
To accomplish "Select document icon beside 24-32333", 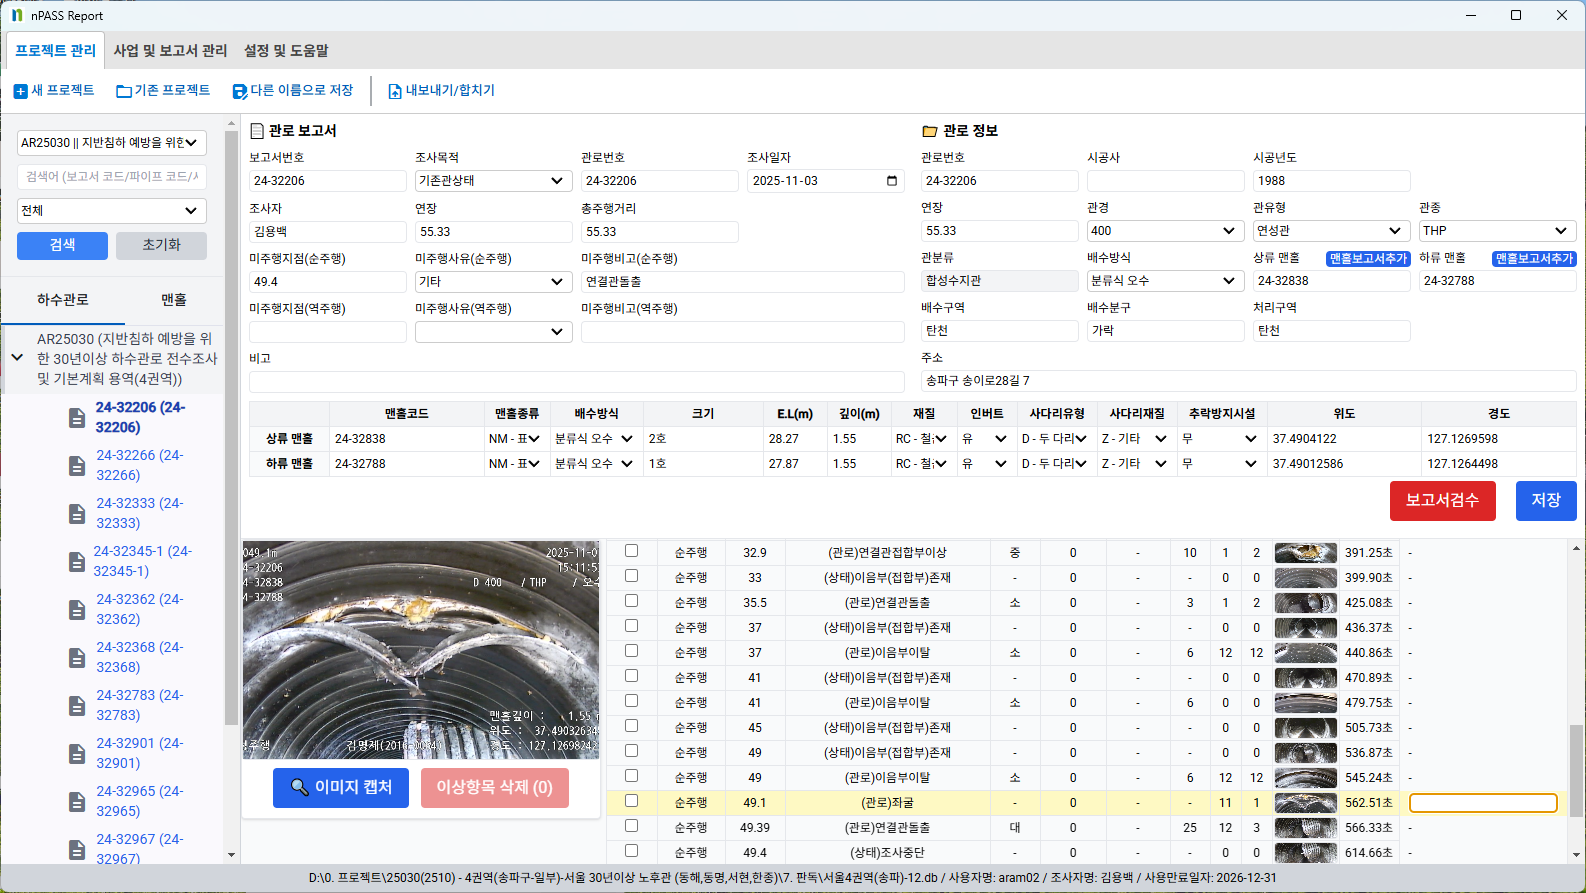I will 77,514.
